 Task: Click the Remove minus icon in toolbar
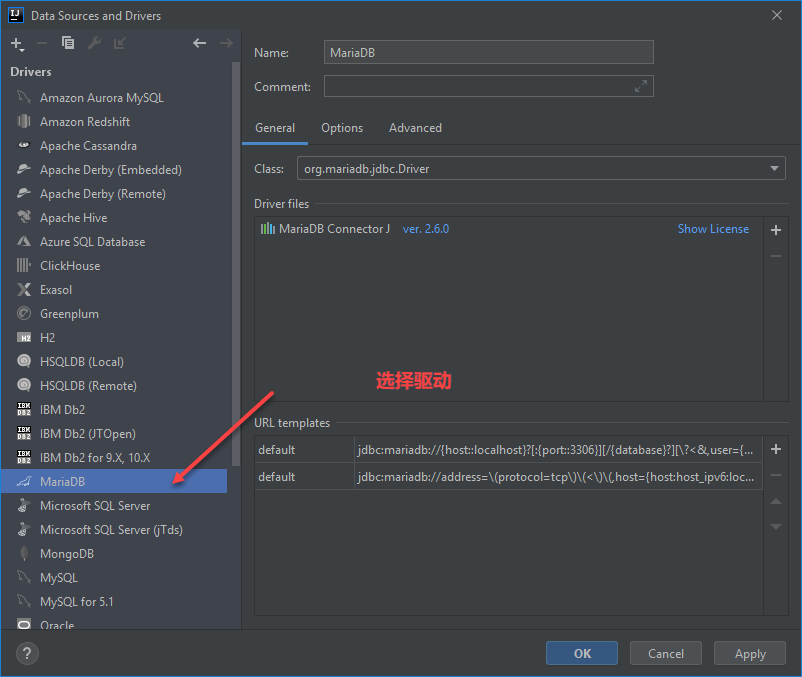(x=42, y=43)
